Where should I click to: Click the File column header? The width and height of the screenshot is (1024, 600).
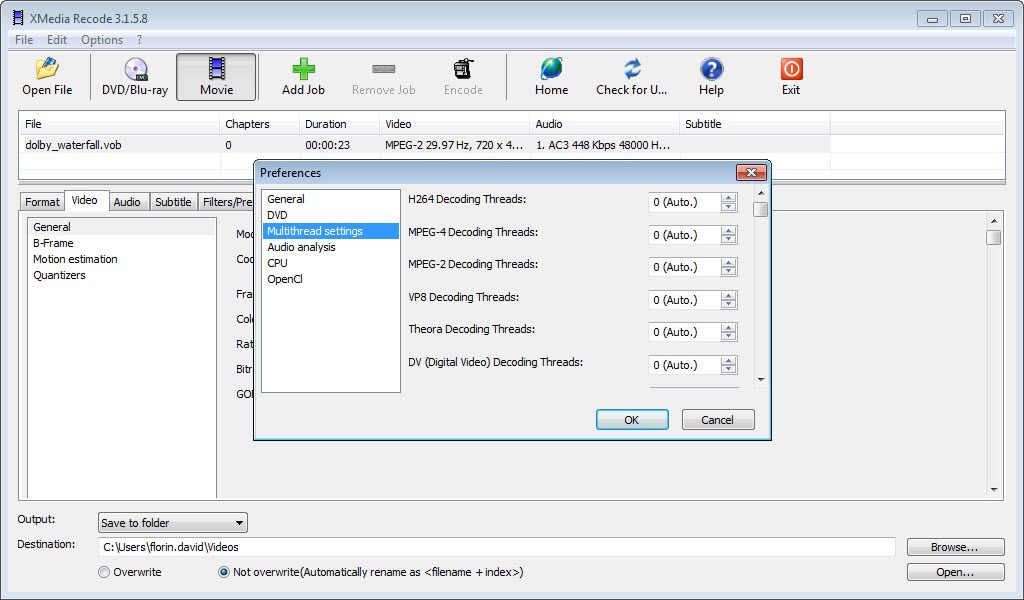119,124
